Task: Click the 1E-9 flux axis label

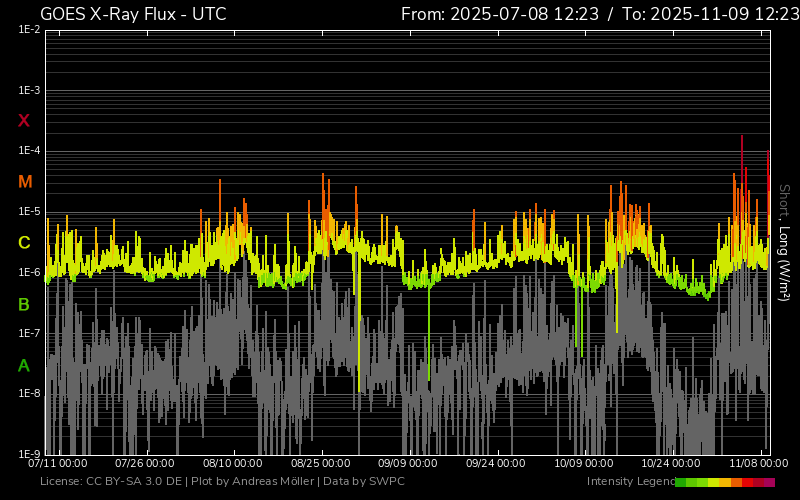Action: (x=29, y=454)
